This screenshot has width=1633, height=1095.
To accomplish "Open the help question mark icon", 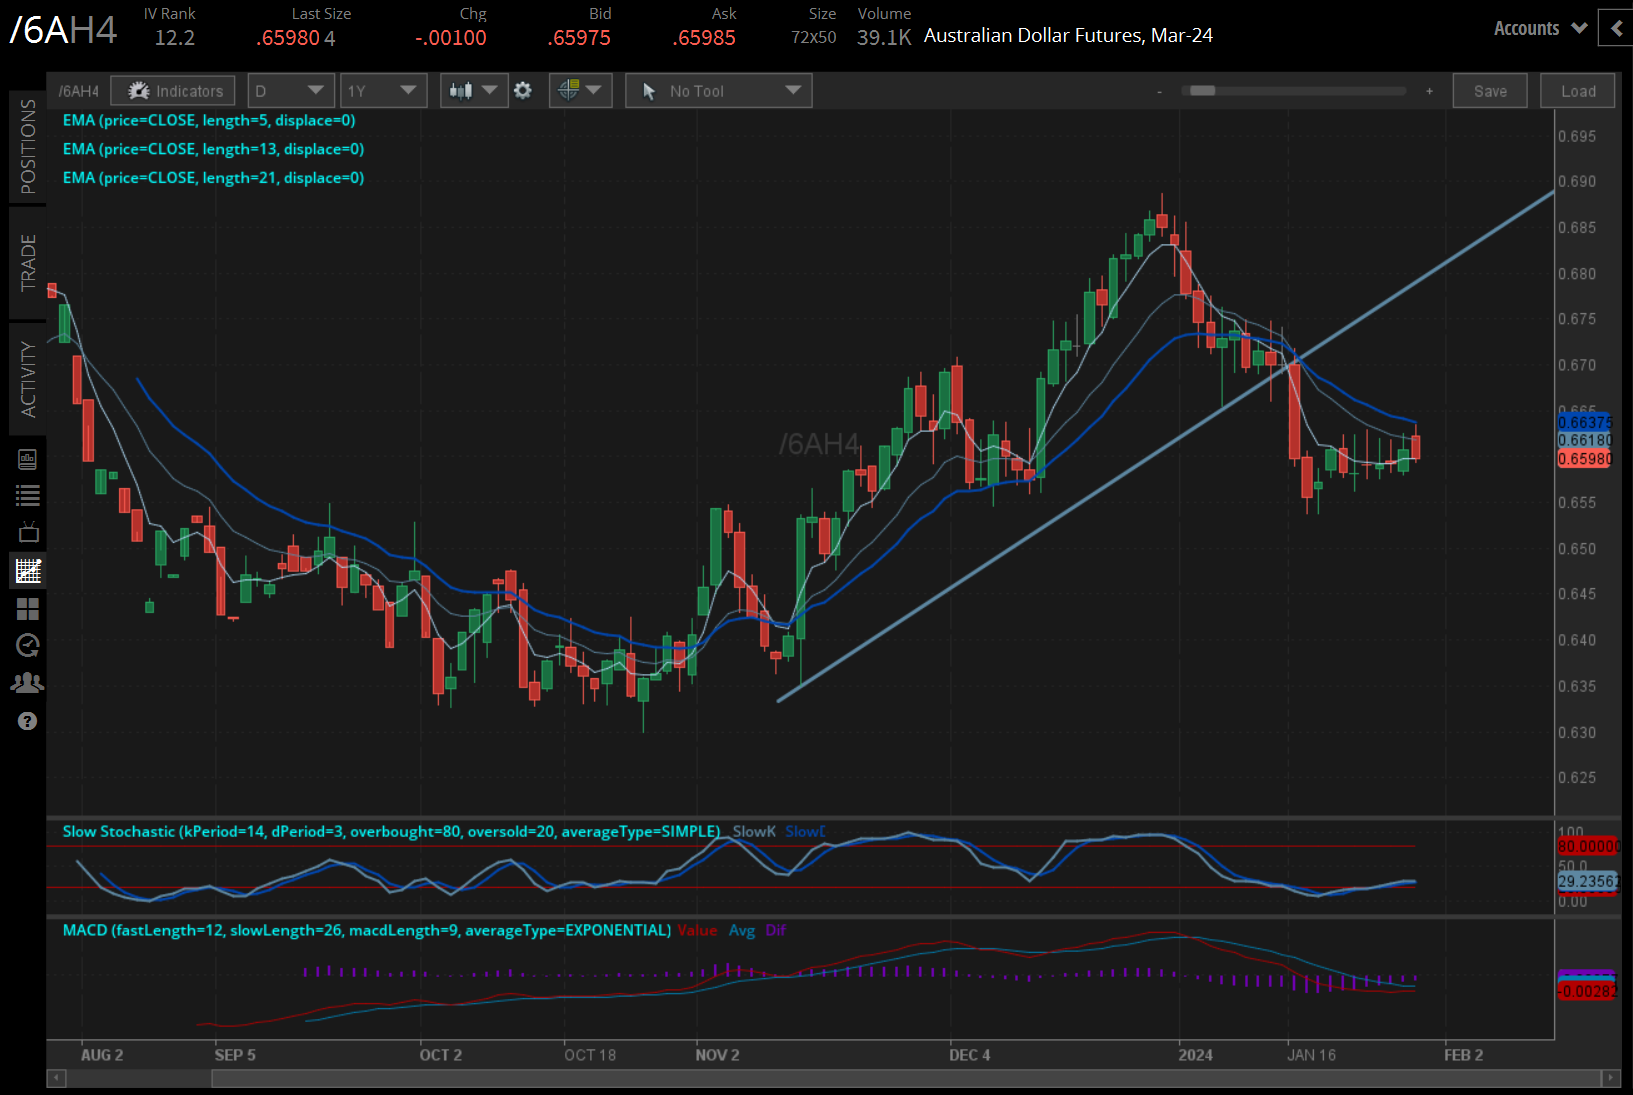I will click(27, 721).
